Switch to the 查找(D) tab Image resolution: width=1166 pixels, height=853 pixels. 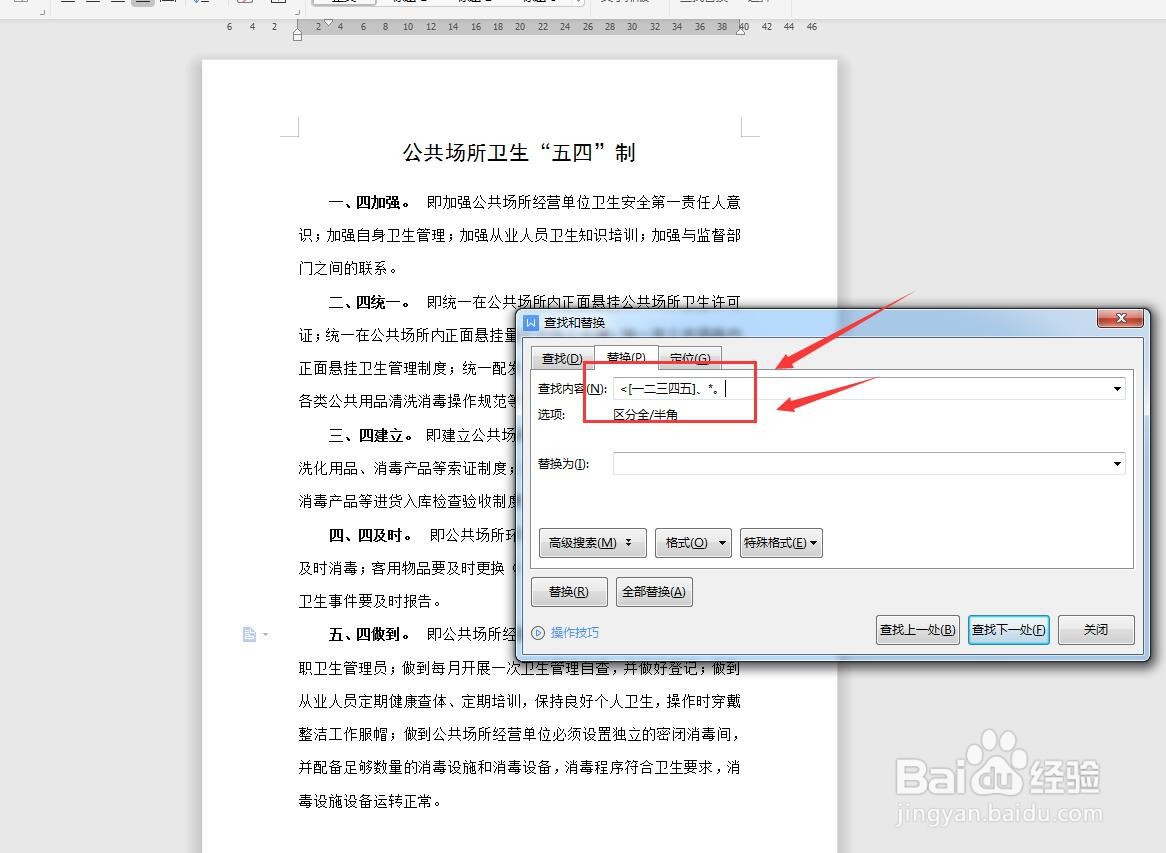(562, 358)
